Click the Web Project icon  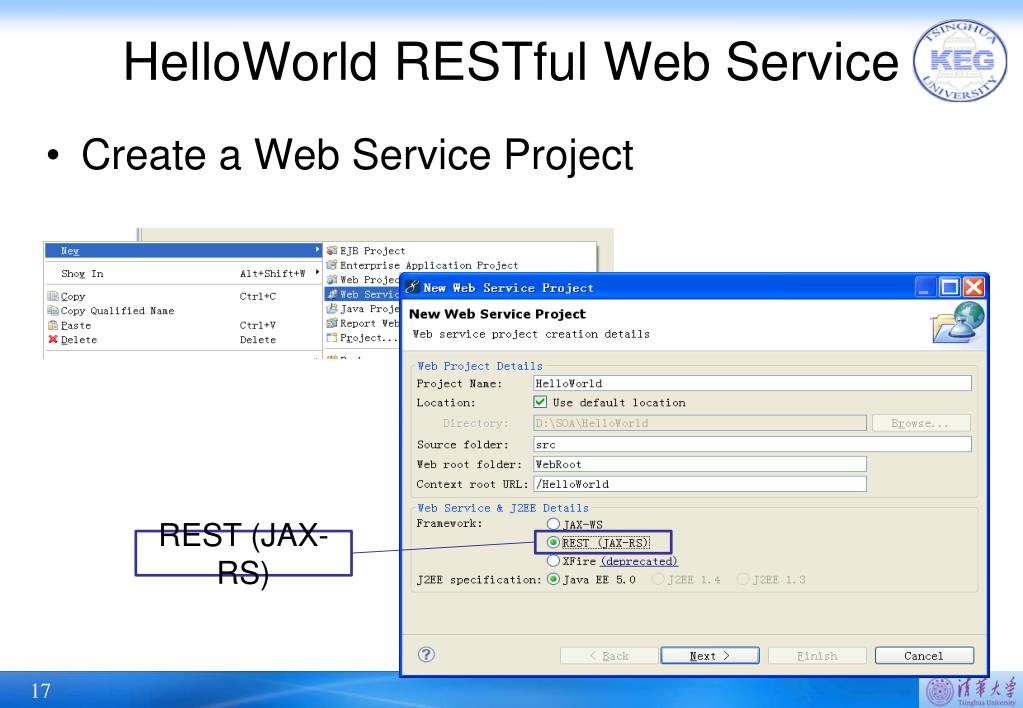click(332, 279)
